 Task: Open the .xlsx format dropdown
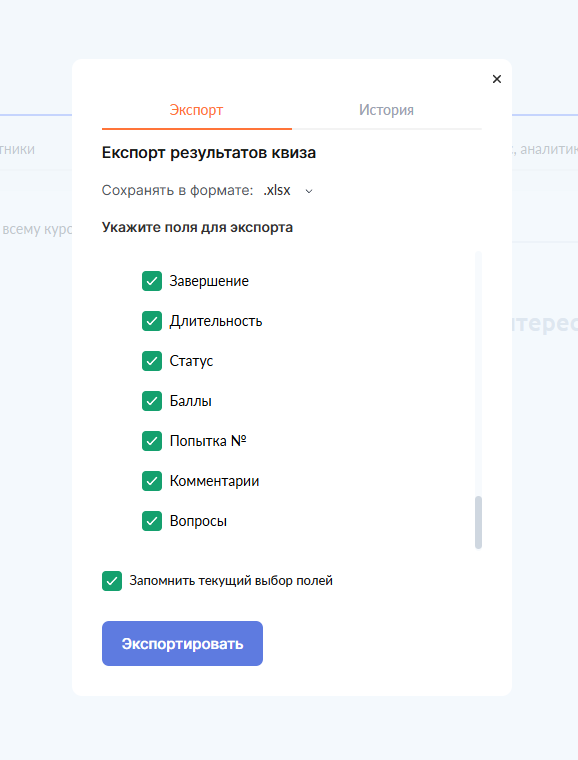pyautogui.click(x=288, y=190)
